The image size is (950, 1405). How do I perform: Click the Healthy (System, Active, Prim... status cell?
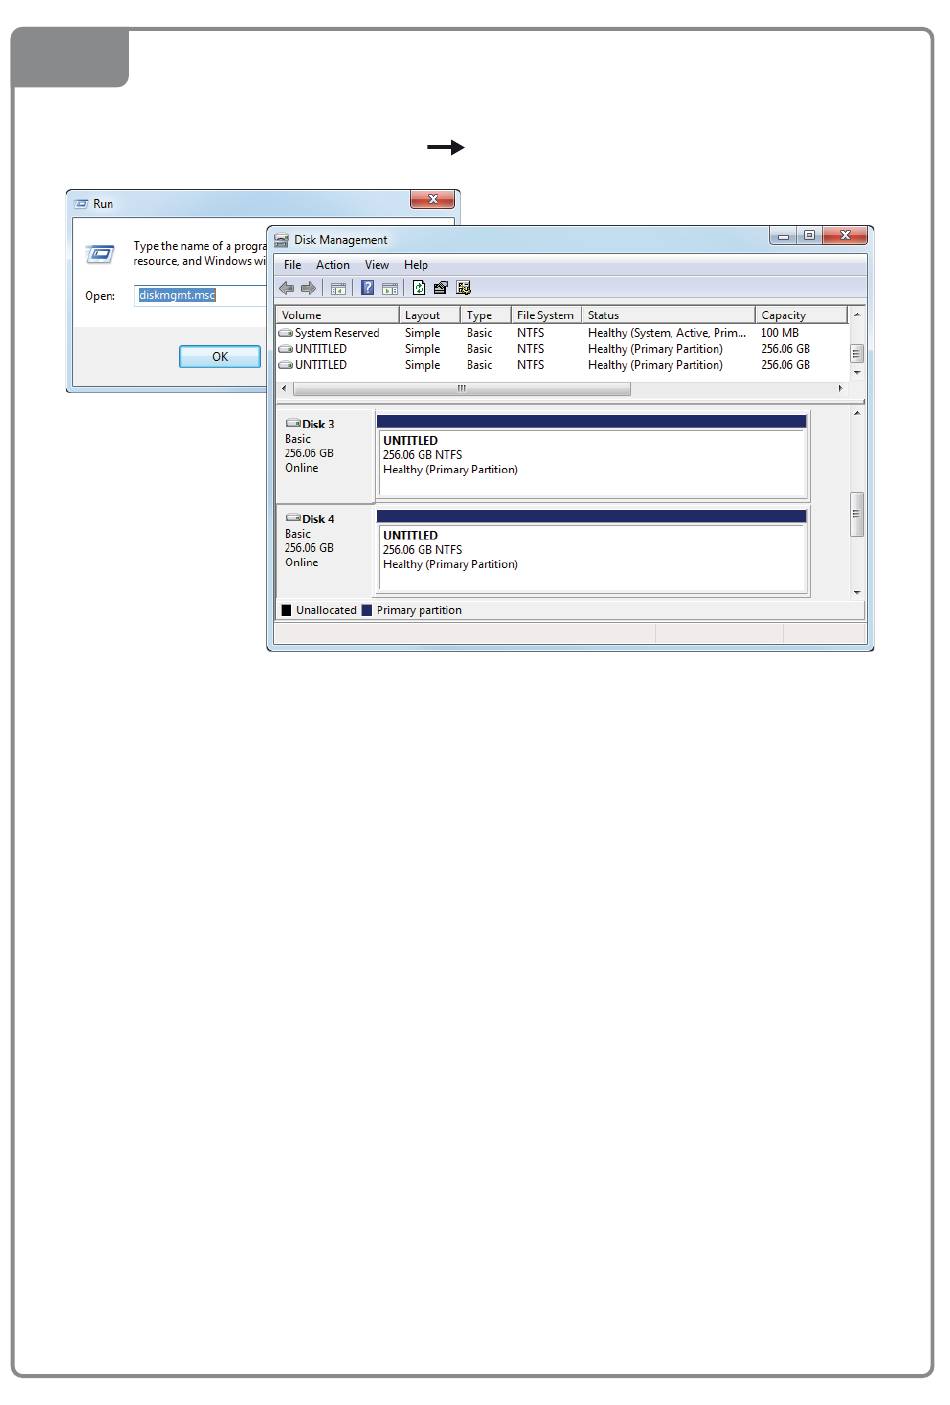[667, 333]
